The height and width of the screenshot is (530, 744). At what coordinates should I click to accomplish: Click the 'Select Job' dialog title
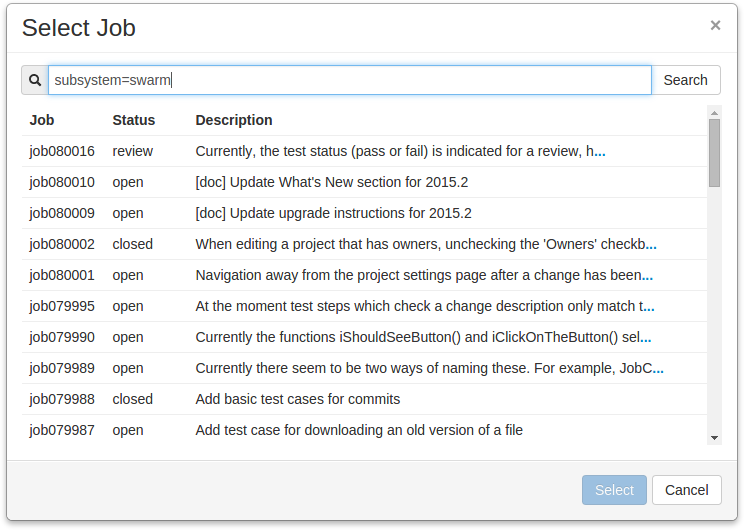point(79,28)
